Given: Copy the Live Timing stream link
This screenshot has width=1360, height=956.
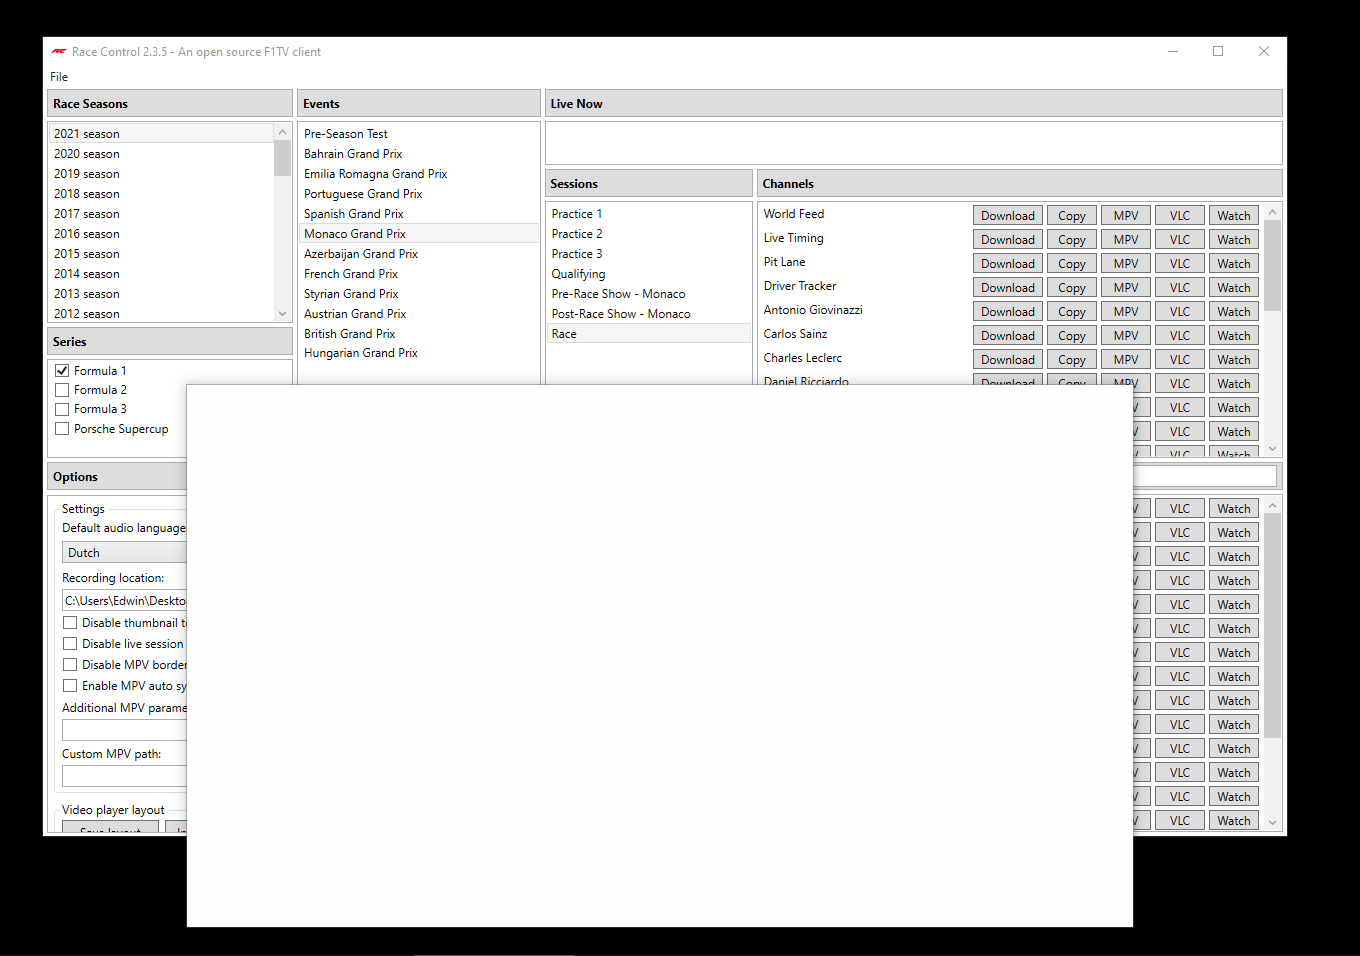Looking at the screenshot, I should [x=1071, y=238].
